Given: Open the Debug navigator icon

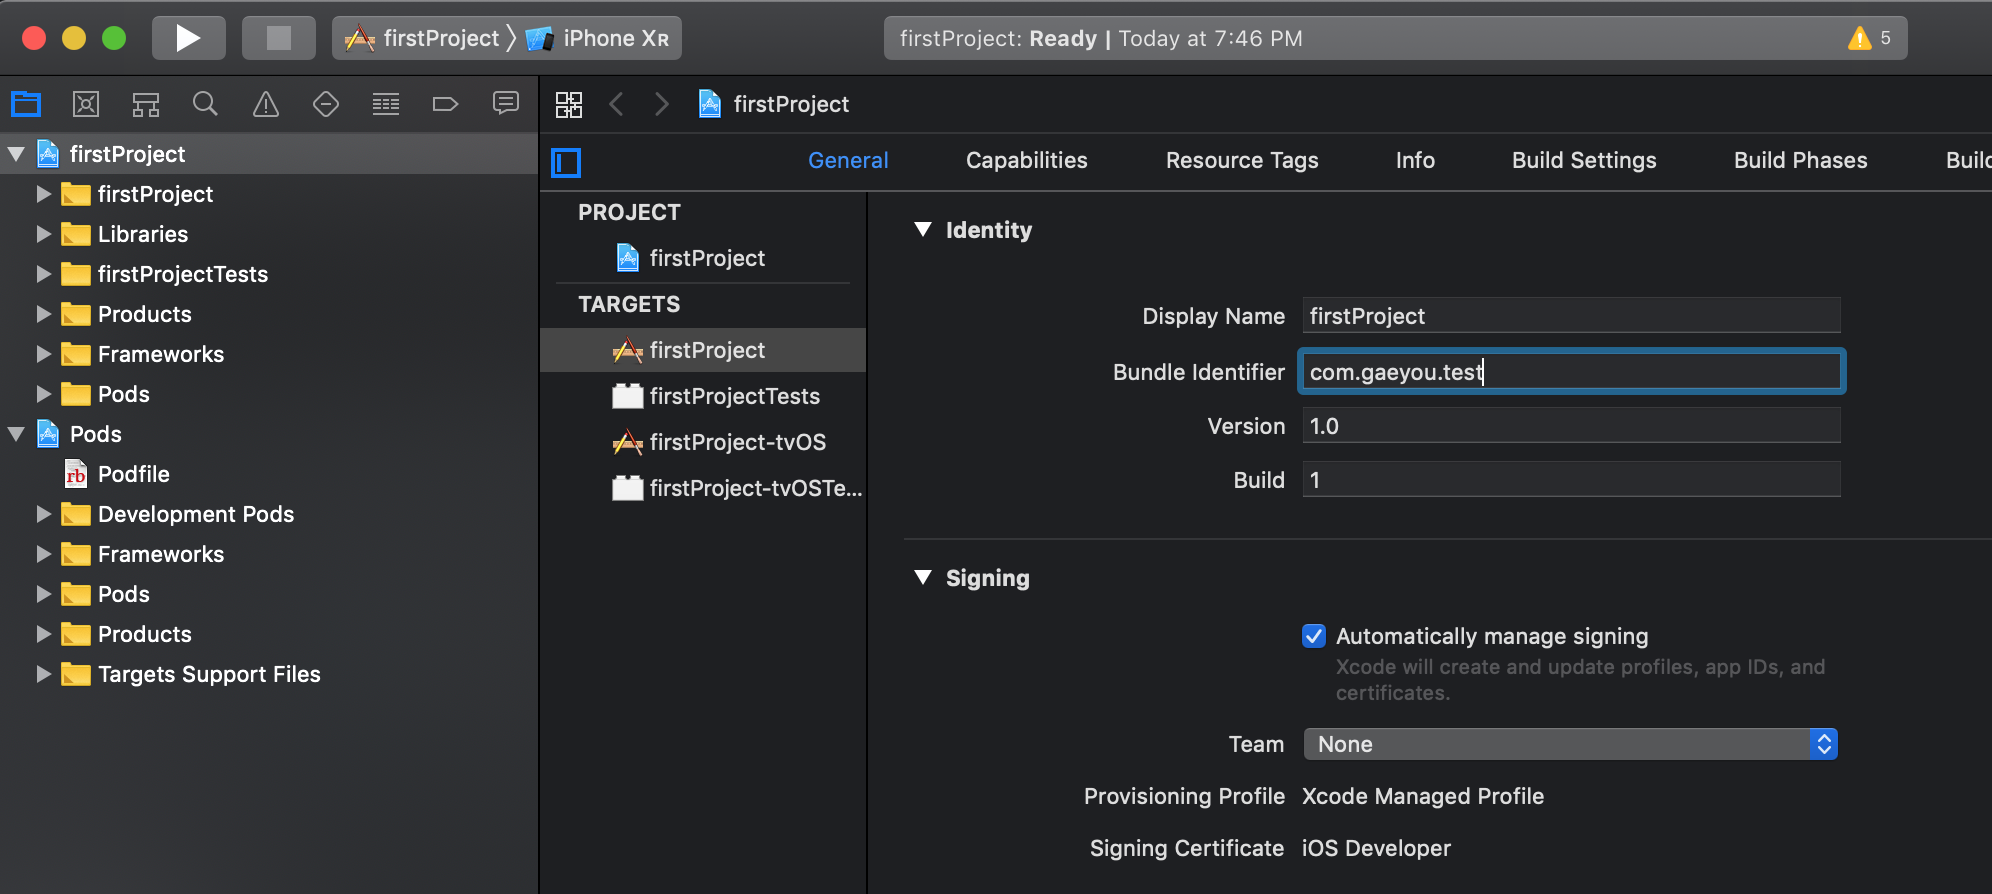Looking at the screenshot, I should pos(386,104).
